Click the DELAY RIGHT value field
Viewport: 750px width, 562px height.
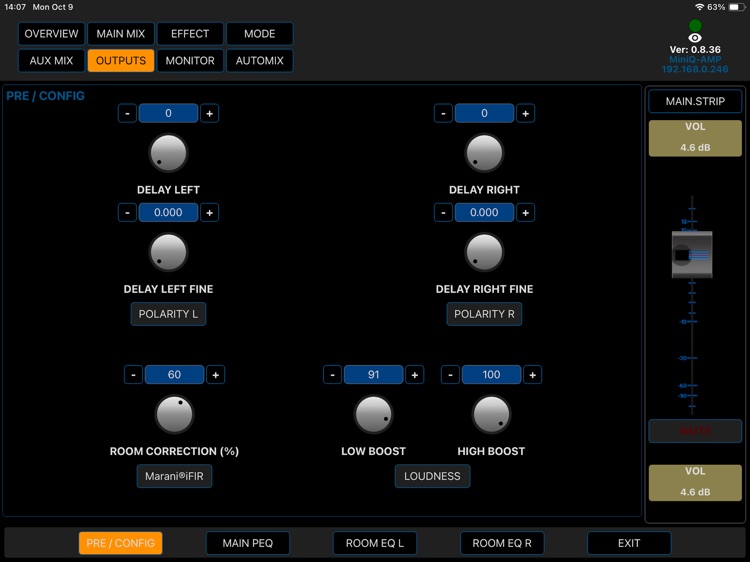(x=485, y=113)
